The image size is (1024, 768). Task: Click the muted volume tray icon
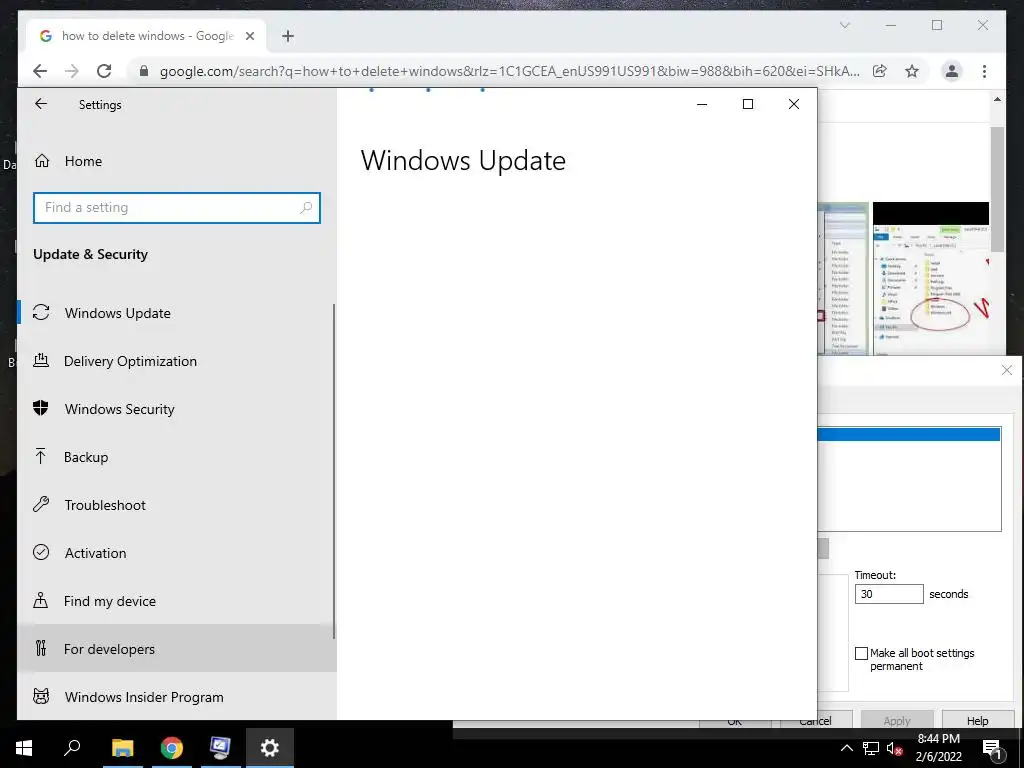coord(895,748)
